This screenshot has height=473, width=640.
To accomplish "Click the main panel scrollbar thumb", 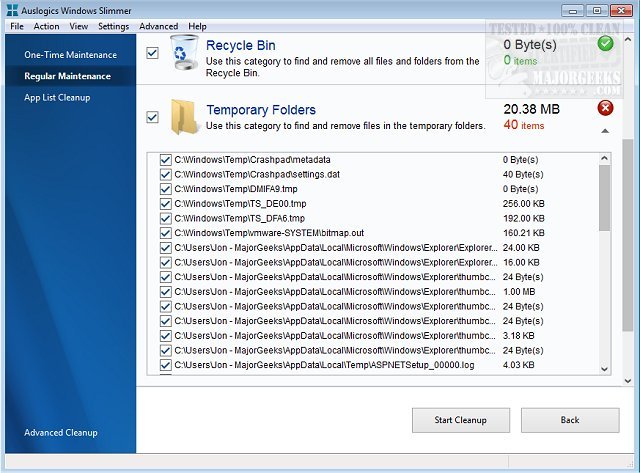I will coord(628,235).
